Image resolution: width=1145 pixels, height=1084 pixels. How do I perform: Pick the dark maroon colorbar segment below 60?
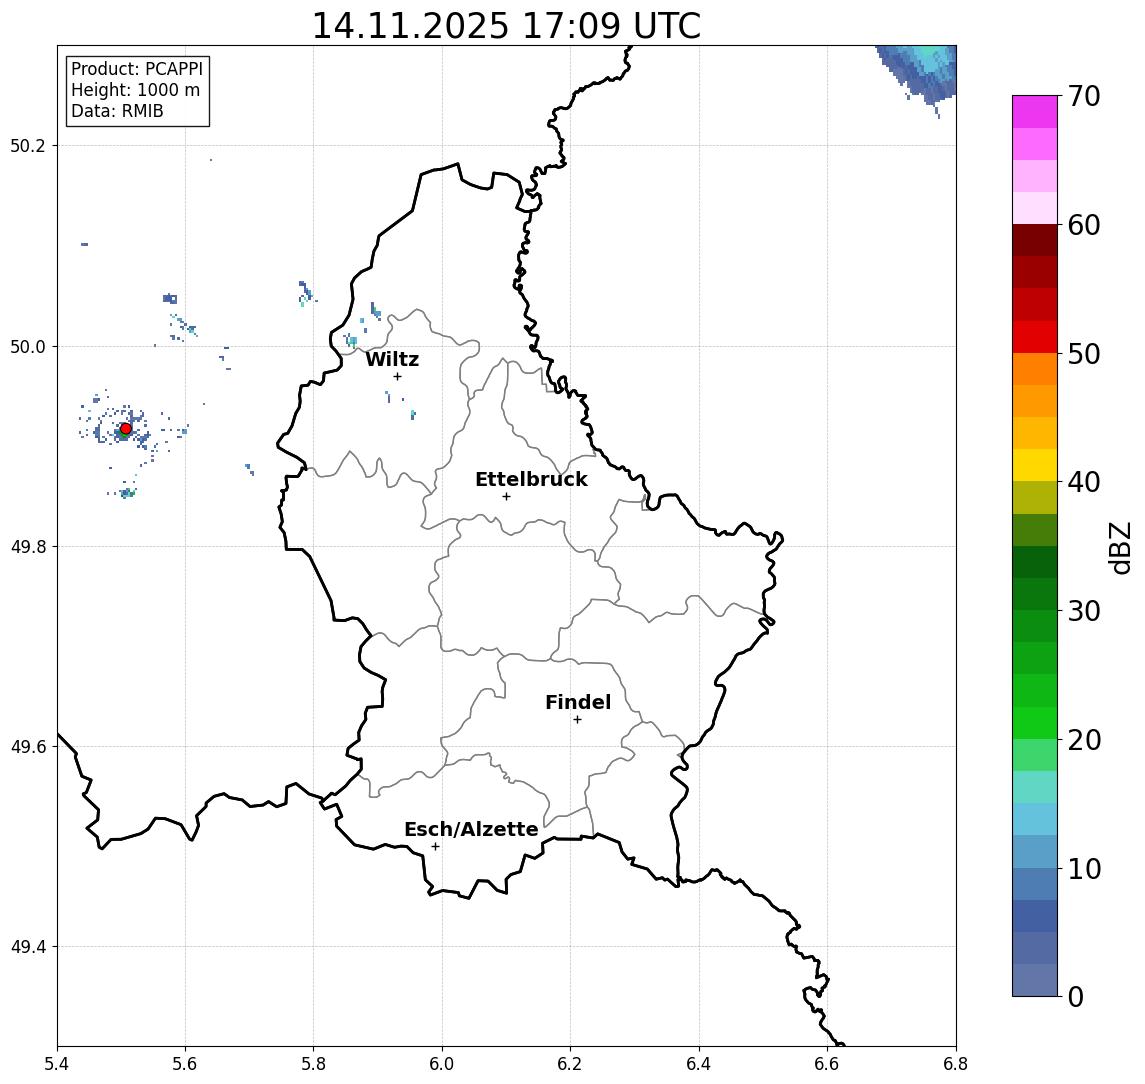tap(1035, 240)
